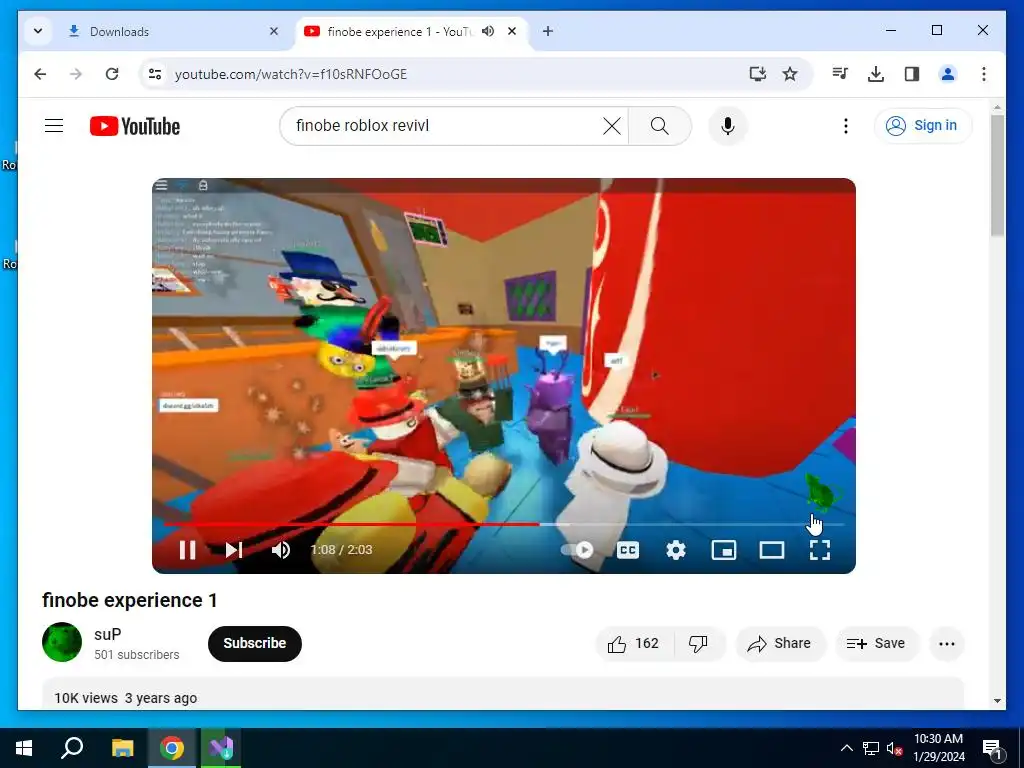Search with your voice microphone
The height and width of the screenshot is (768, 1024).
(x=728, y=125)
